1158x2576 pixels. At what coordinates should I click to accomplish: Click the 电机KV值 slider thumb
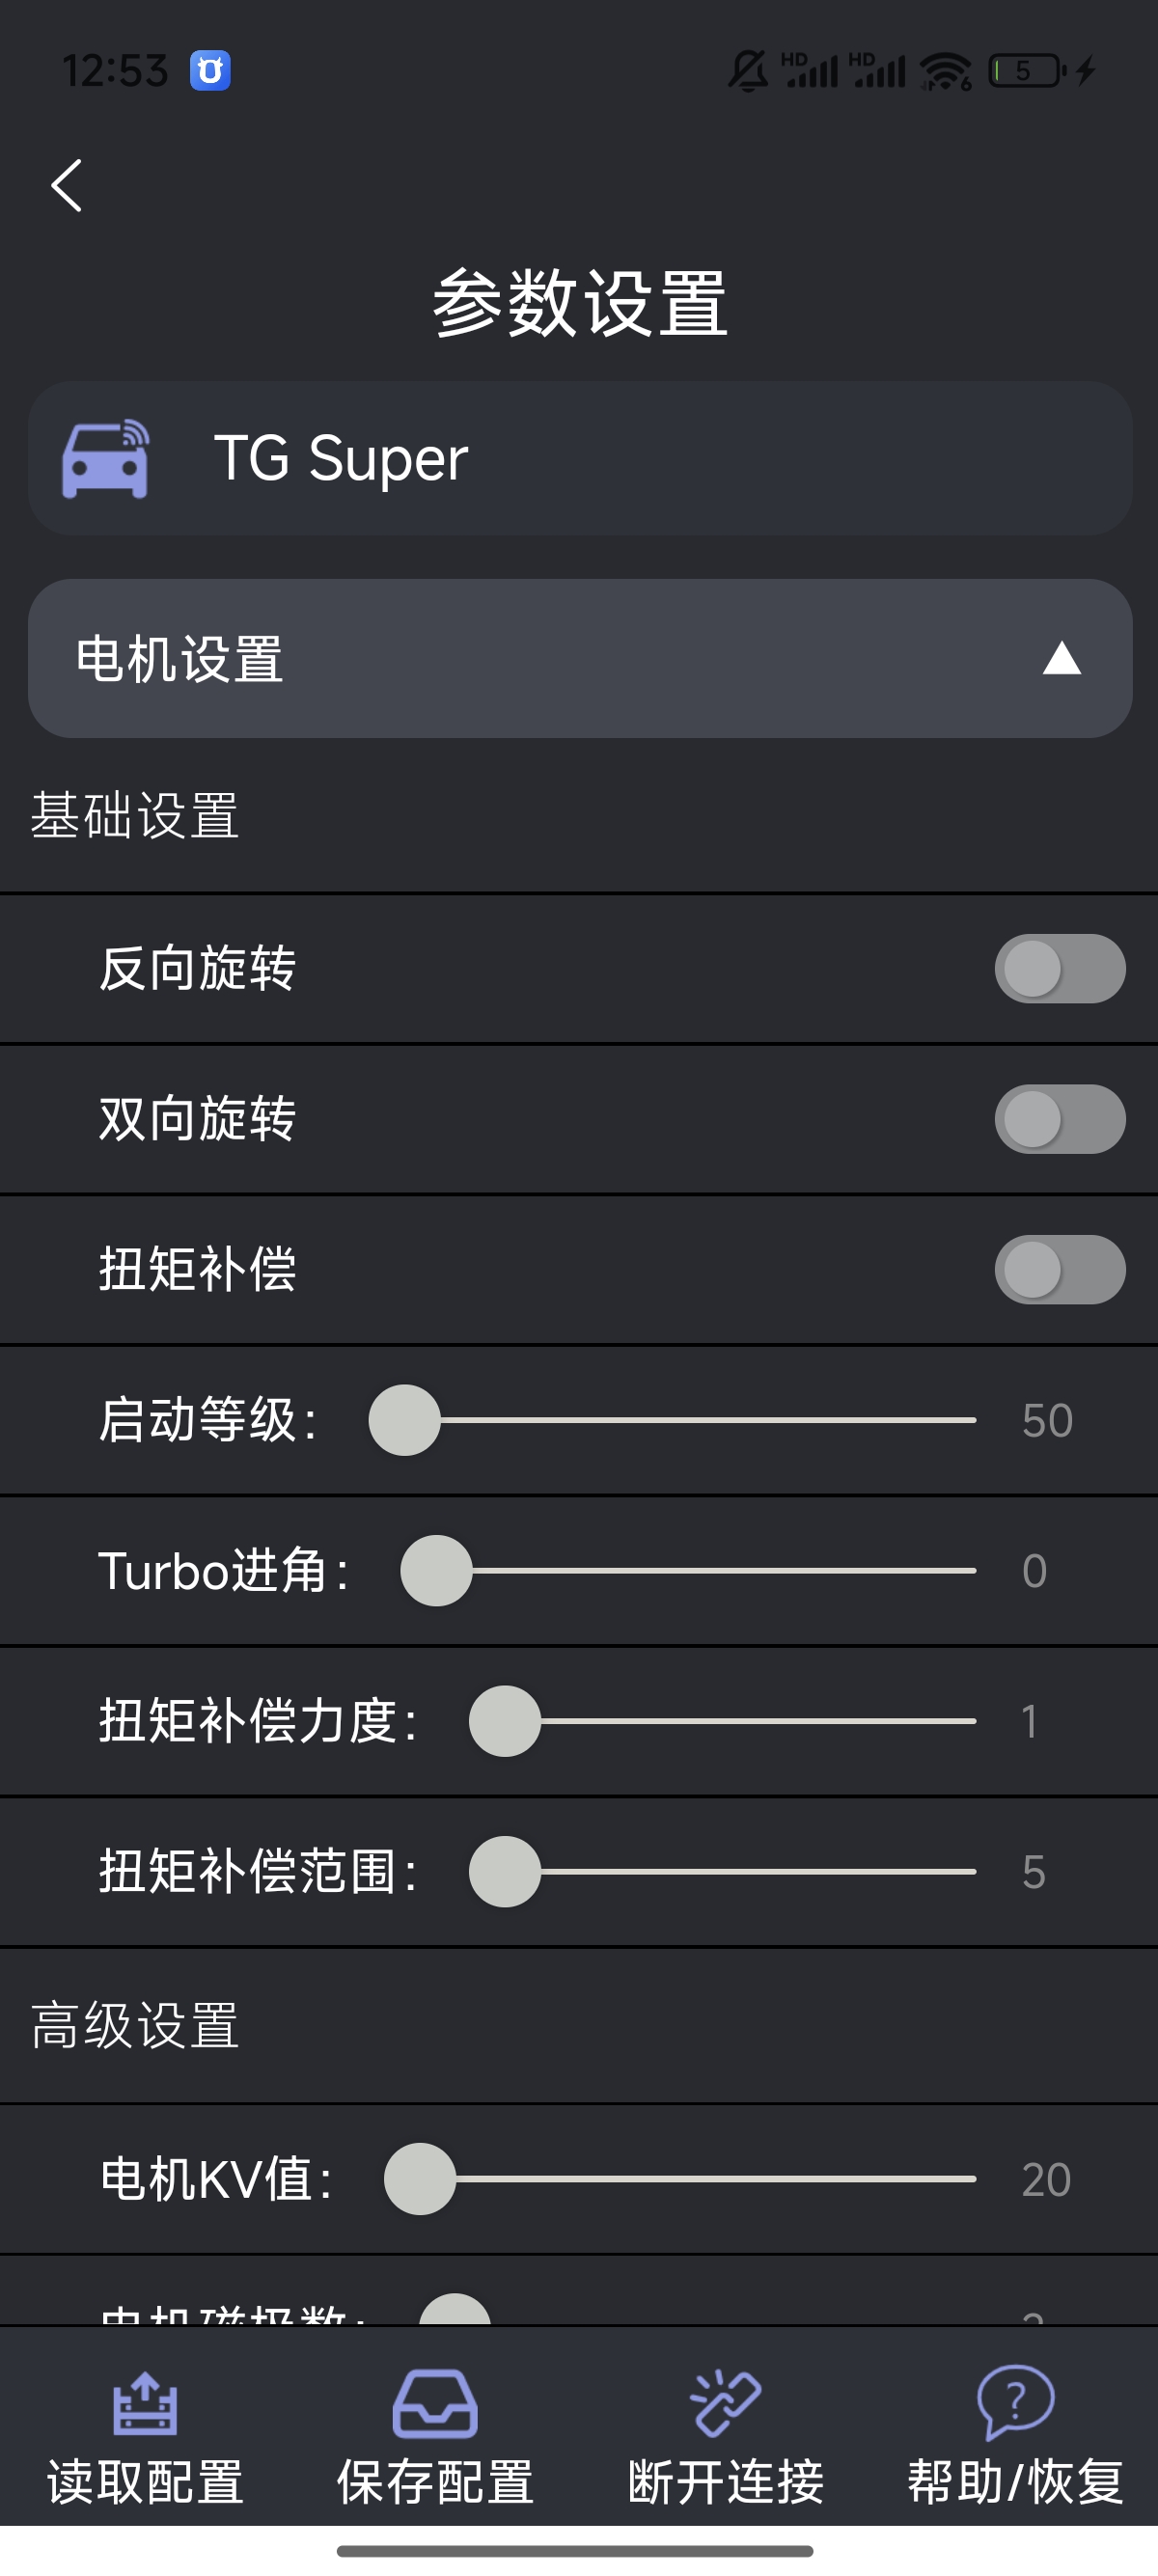click(x=420, y=2179)
